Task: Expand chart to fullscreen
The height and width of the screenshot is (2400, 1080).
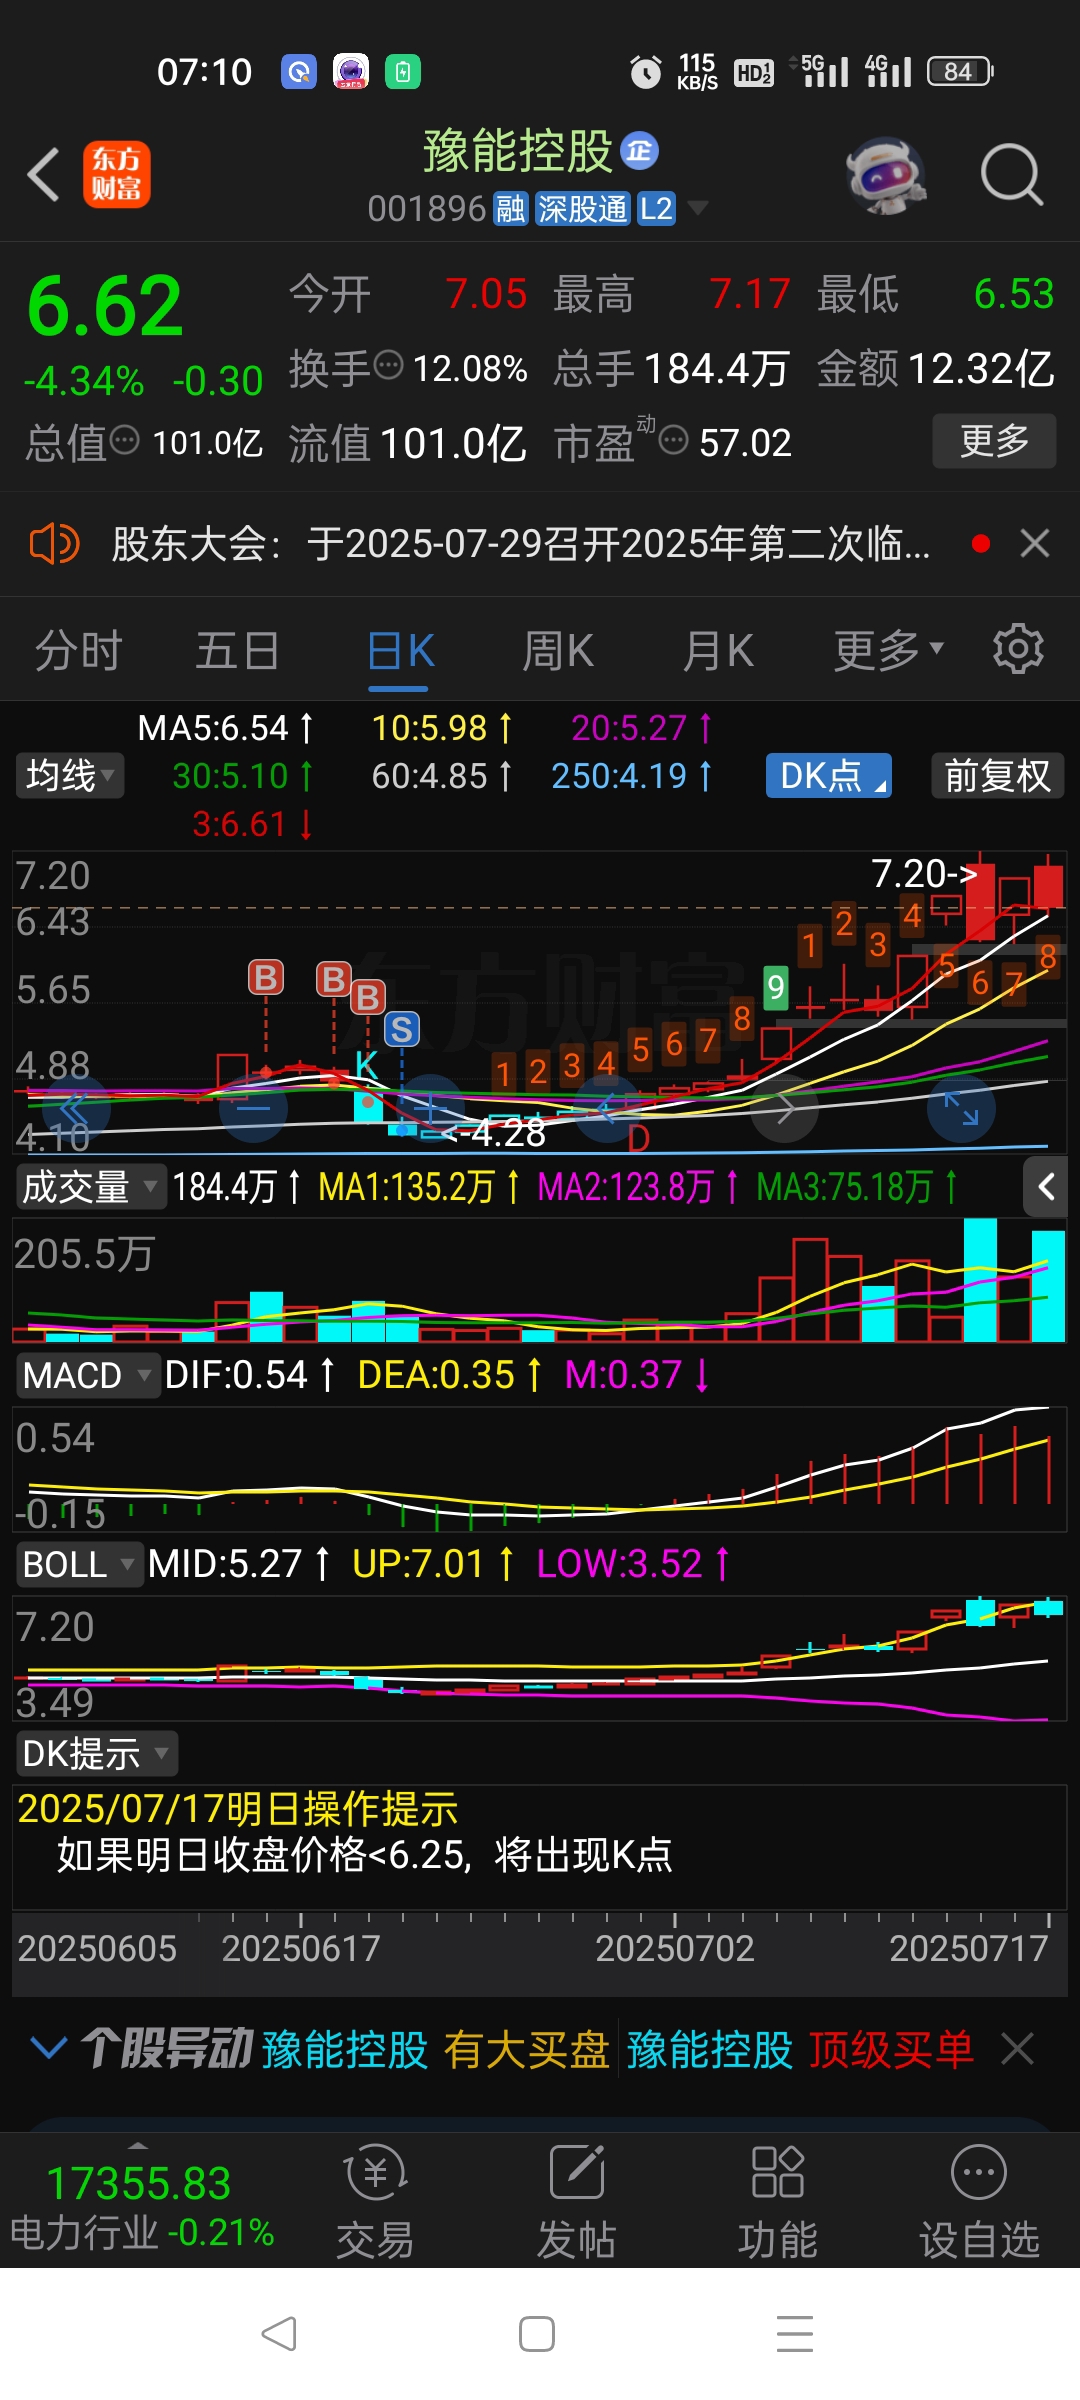Action: point(961,1108)
